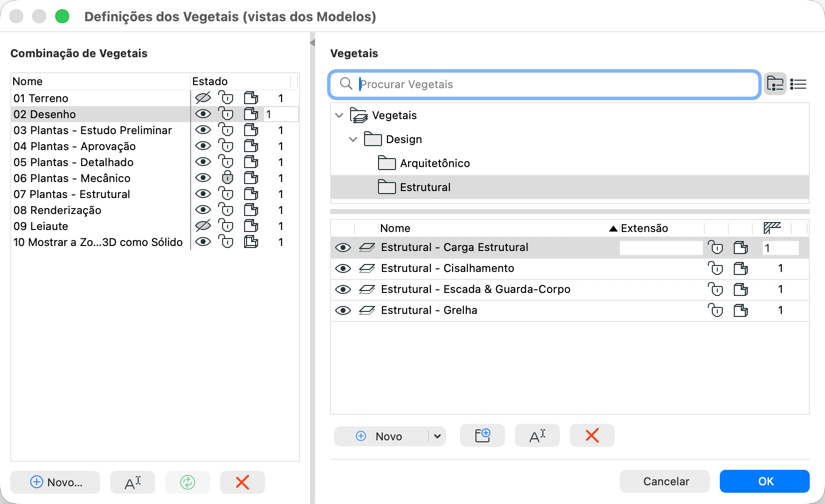
Task: Select Estrutural - Cisalhamento layer name
Action: pyautogui.click(x=447, y=268)
